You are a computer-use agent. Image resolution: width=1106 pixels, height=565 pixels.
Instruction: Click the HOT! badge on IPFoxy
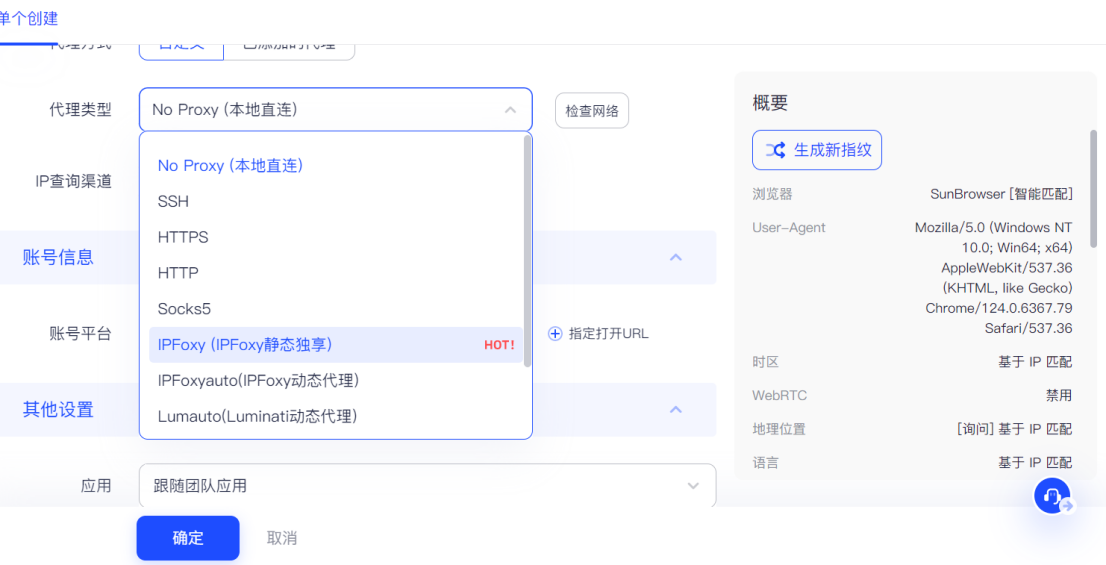499,345
